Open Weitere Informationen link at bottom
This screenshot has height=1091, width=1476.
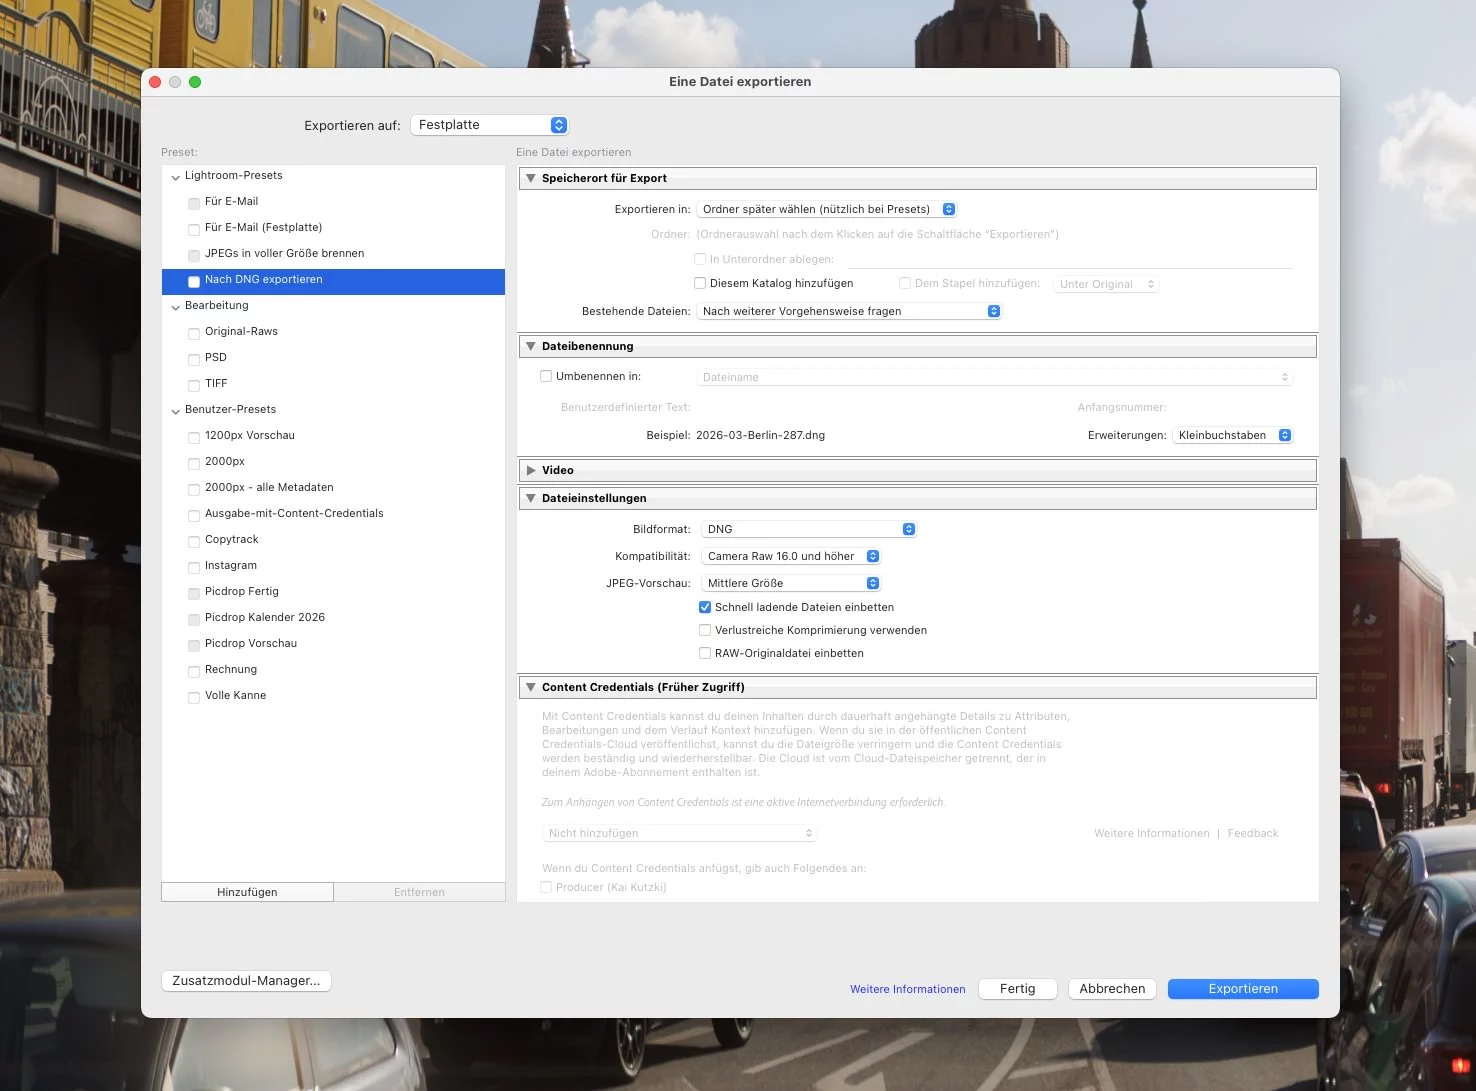coord(907,989)
